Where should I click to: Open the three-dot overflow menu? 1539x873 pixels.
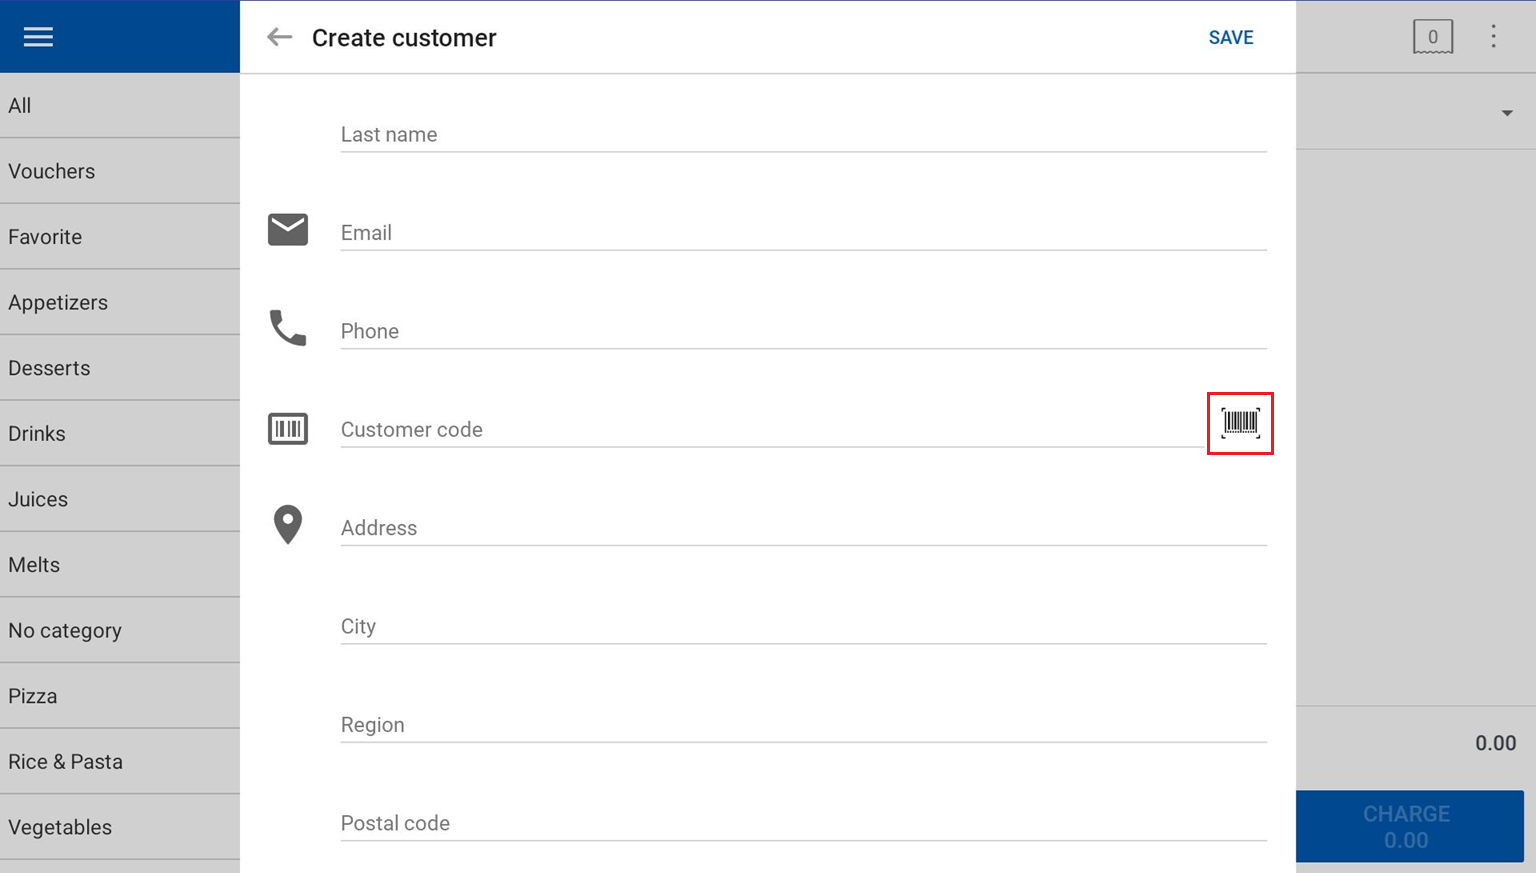(x=1493, y=37)
